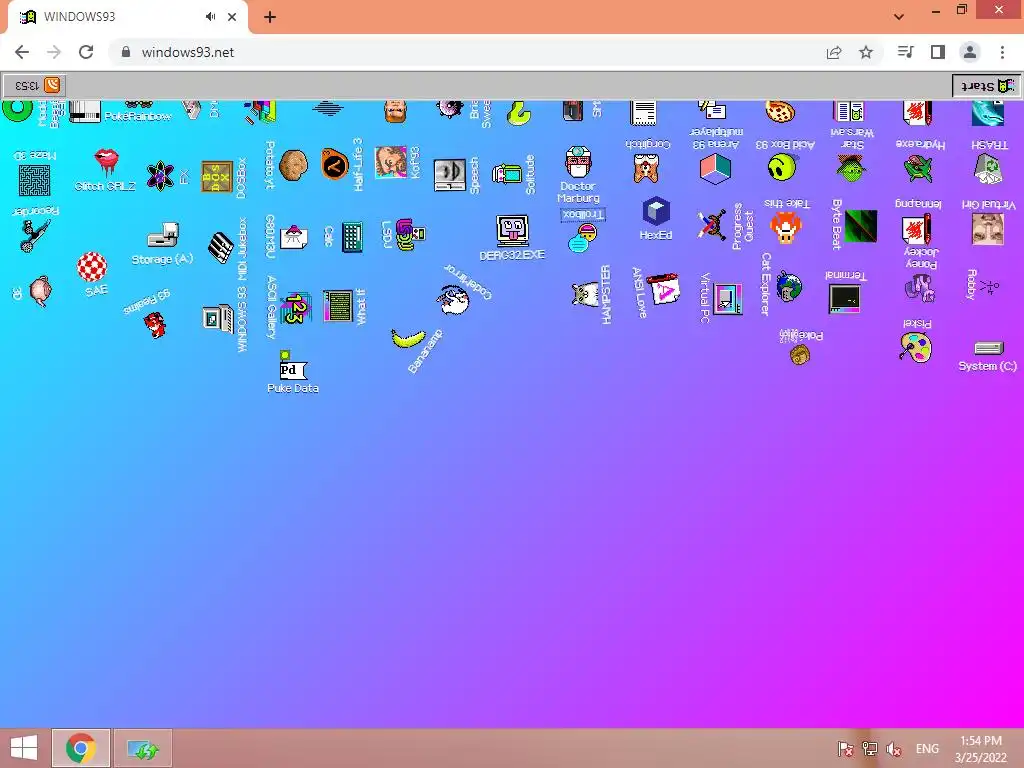Screen dimensions: 1024x768
Task: Play the Star Wars.avi icon
Action: click(851, 168)
